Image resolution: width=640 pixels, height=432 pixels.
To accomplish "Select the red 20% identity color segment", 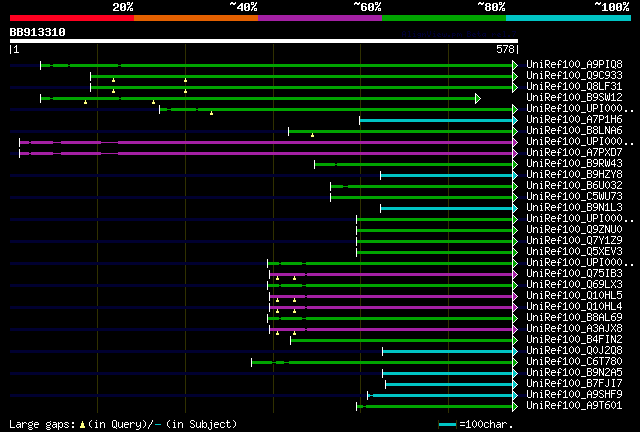I will [x=72, y=18].
